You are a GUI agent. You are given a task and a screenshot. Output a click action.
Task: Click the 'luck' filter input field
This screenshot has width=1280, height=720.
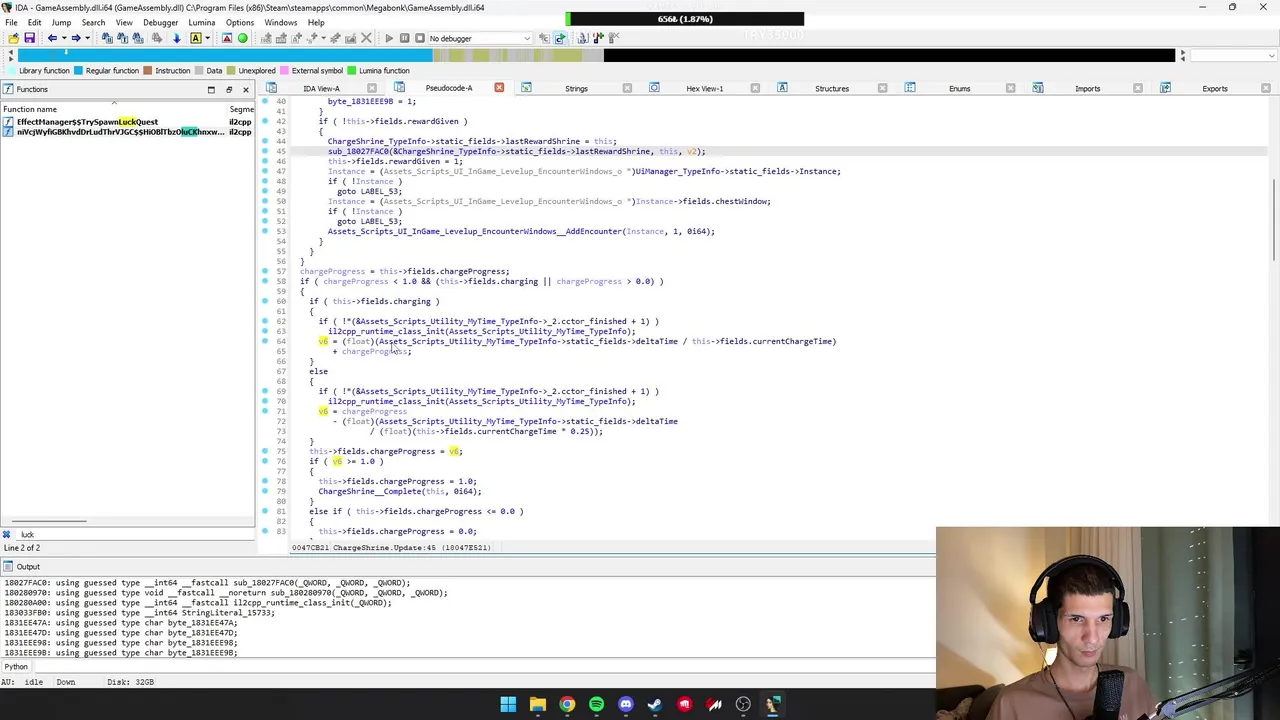135,535
